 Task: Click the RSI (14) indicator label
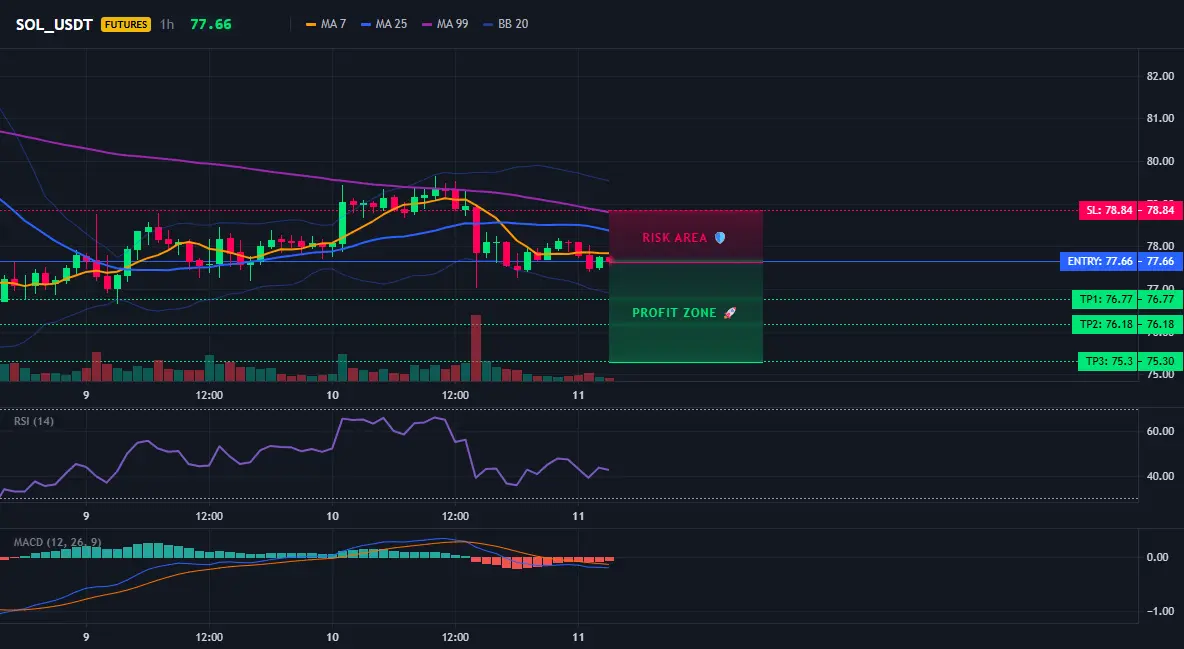point(34,421)
